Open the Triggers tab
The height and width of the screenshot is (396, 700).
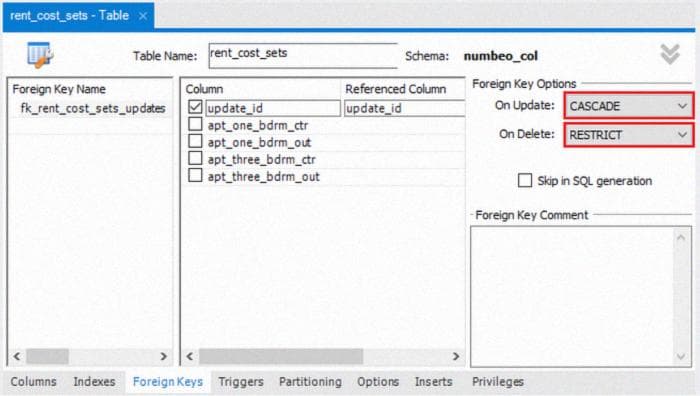coord(241,382)
